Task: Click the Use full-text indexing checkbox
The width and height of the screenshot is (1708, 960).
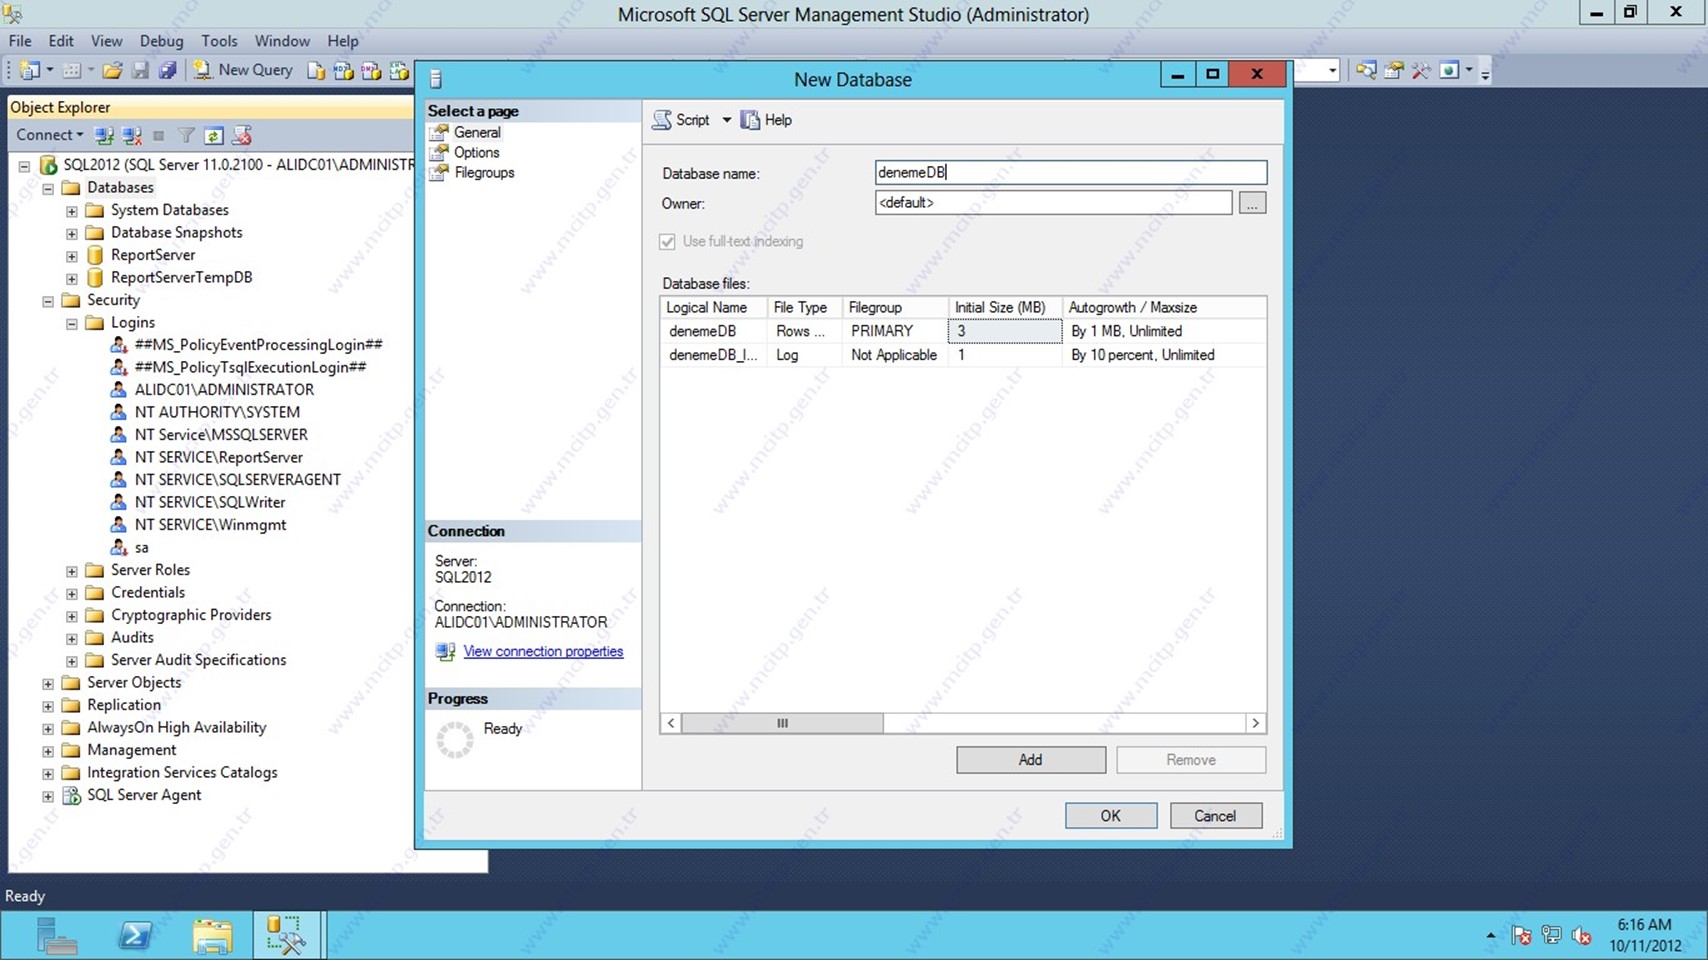Action: click(x=667, y=241)
